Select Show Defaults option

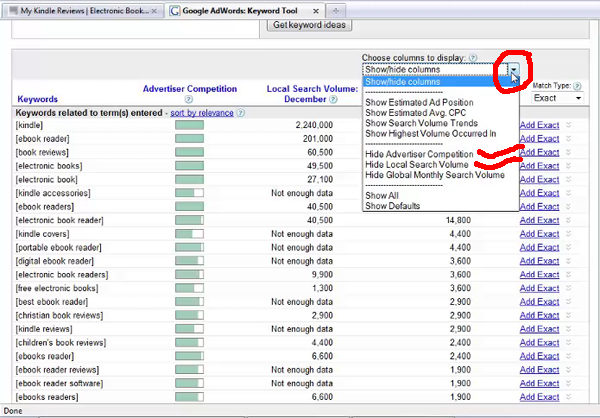pyautogui.click(x=392, y=206)
